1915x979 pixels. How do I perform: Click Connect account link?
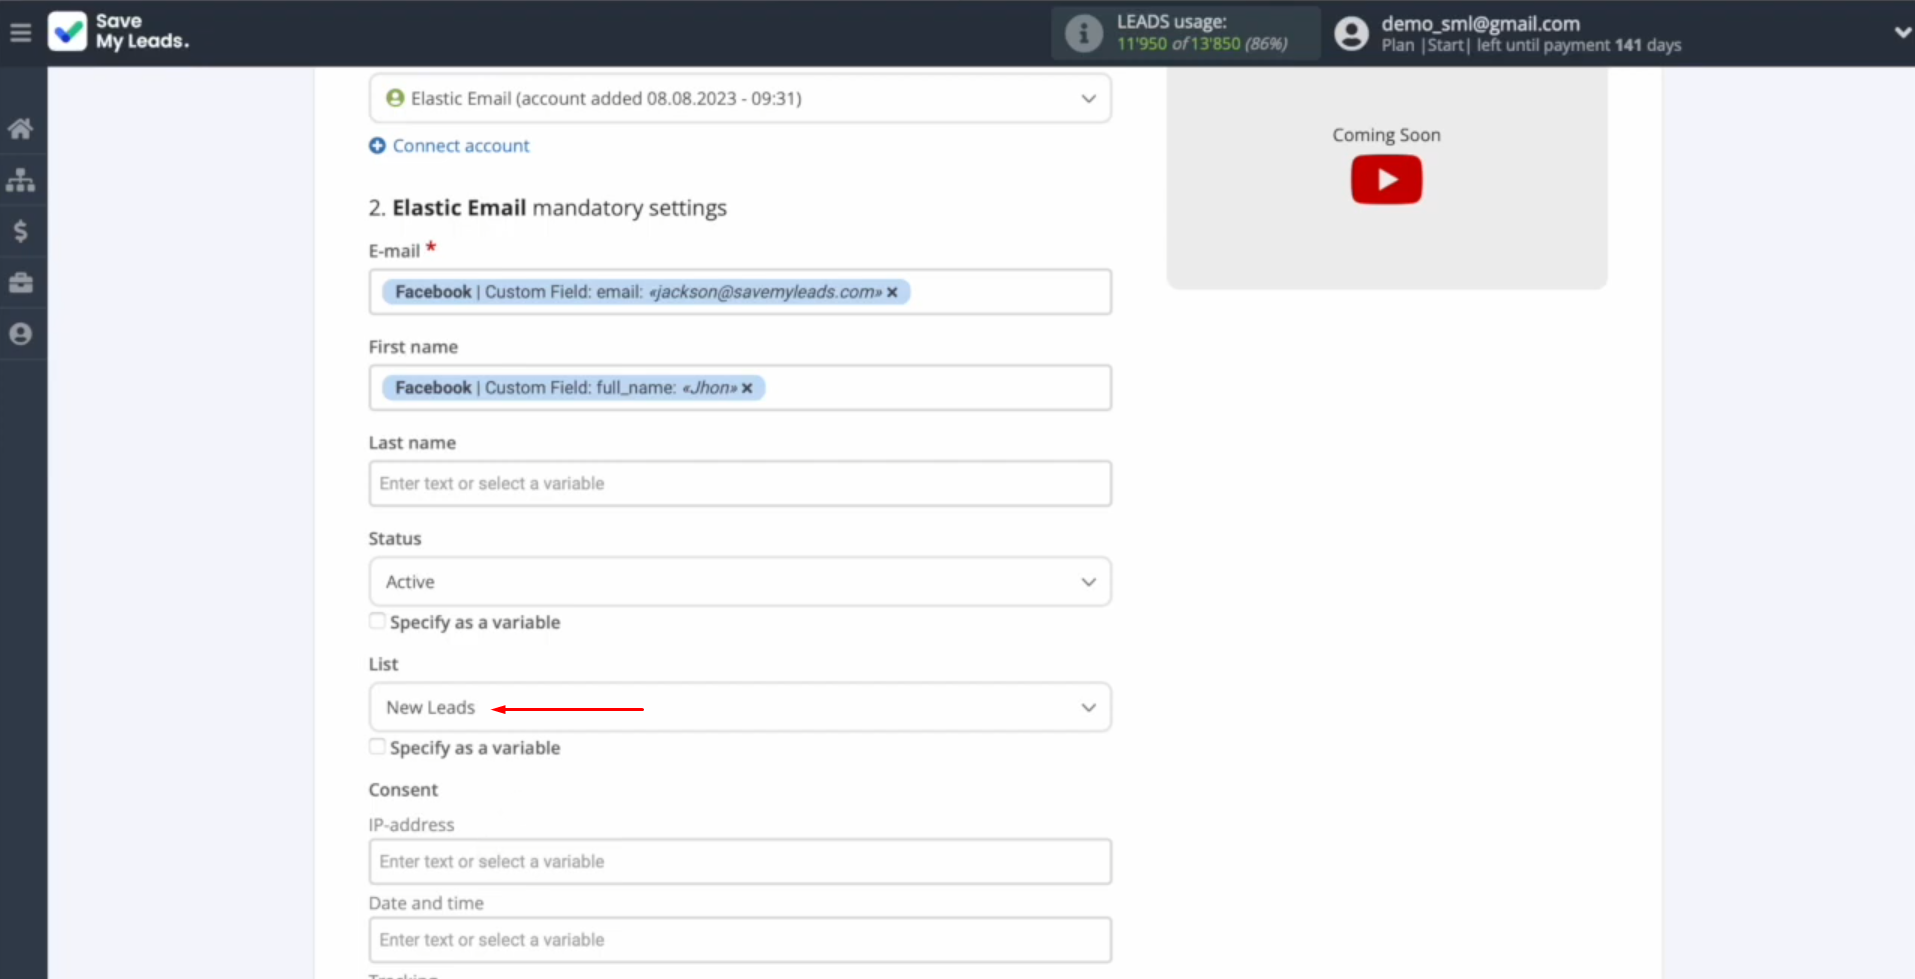coord(461,146)
